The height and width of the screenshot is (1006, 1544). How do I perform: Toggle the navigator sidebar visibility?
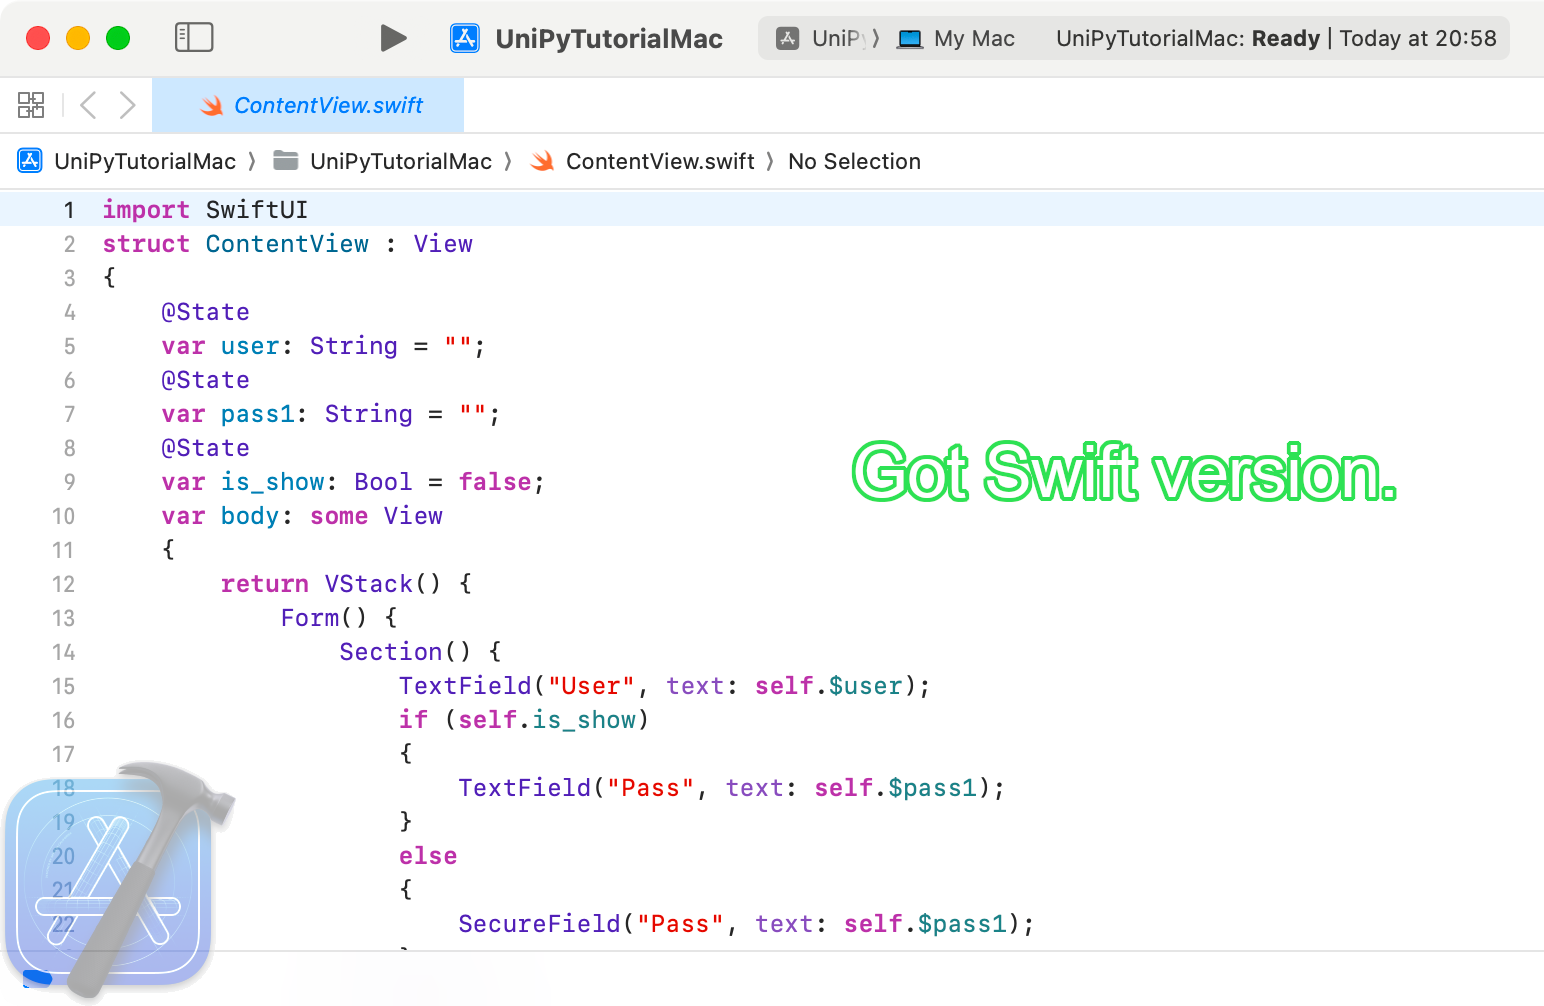coord(194,37)
